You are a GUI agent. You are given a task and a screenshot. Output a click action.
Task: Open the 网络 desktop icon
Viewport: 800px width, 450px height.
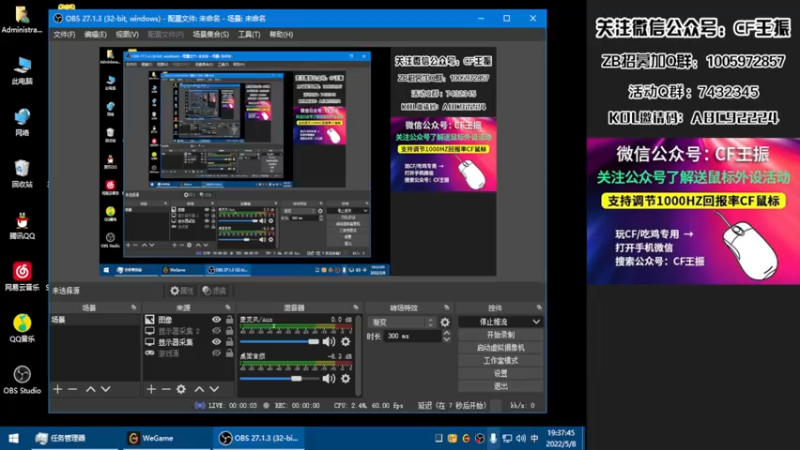click(22, 122)
